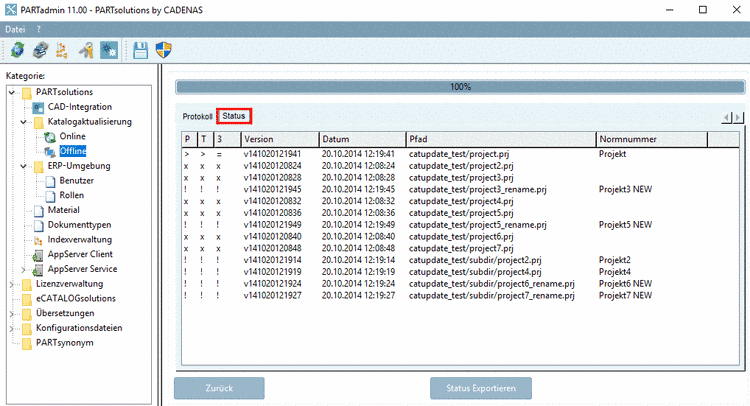Expand the Übersetzungen node
This screenshot has height=406, width=750.
click(12, 314)
